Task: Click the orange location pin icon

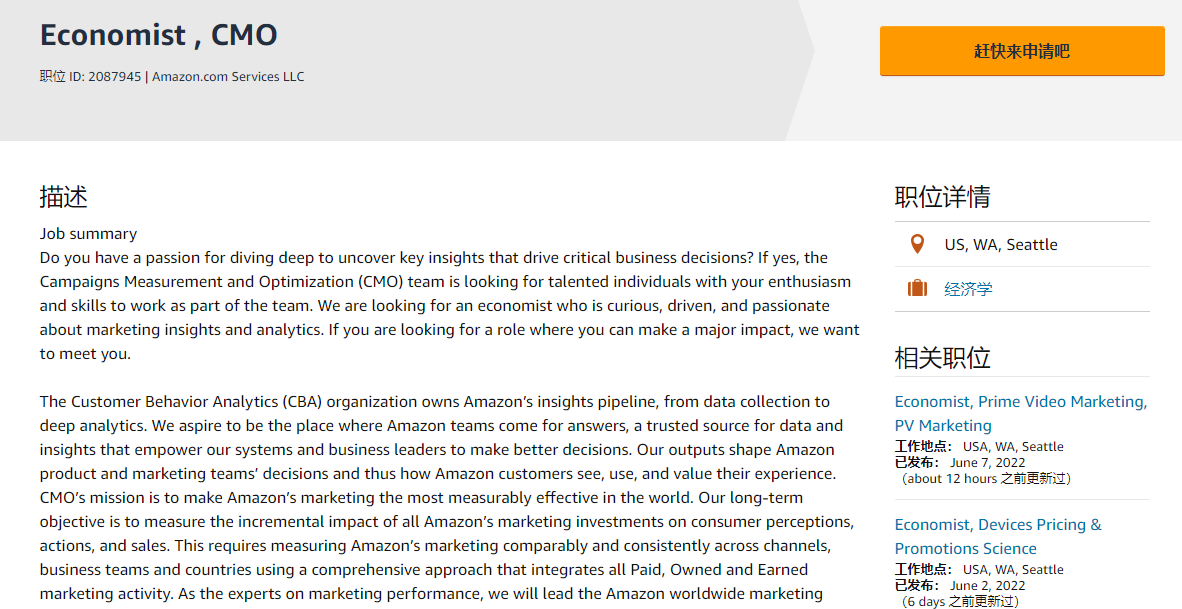Action: [x=917, y=244]
